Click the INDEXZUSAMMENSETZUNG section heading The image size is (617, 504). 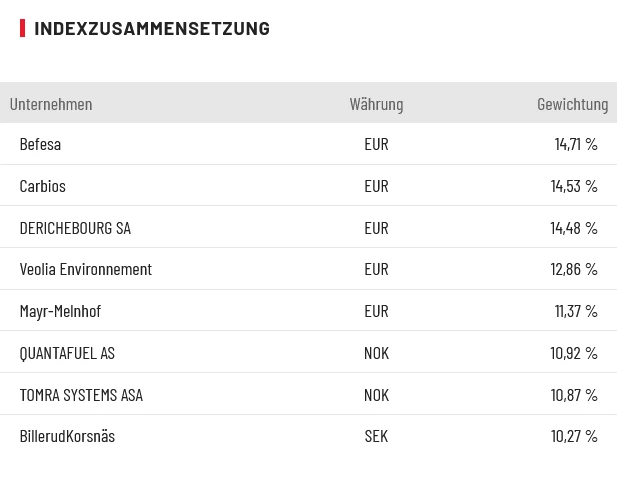(152, 28)
